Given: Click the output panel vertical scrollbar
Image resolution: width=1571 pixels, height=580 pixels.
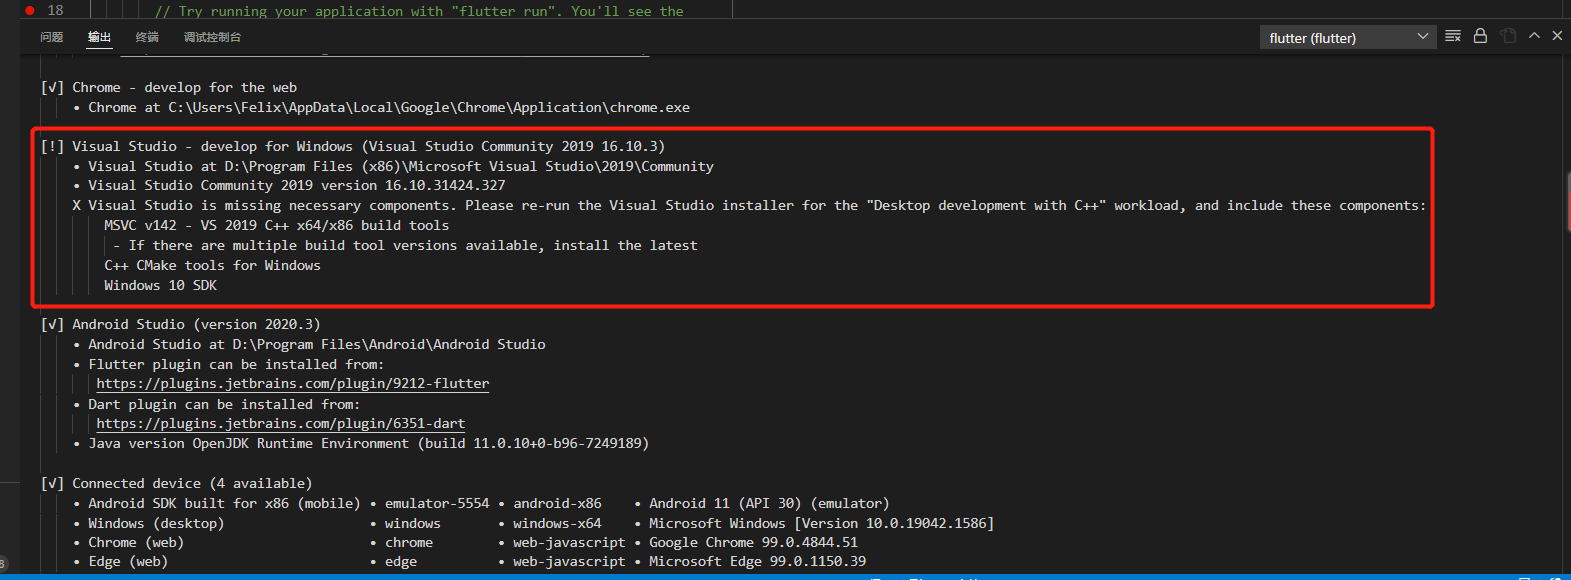Looking at the screenshot, I should (1565, 200).
